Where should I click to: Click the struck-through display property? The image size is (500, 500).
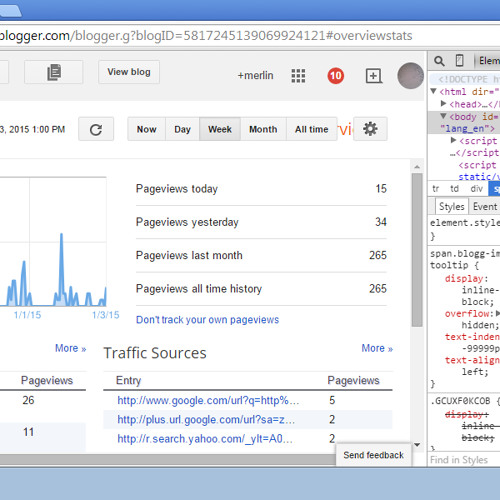coord(466,415)
